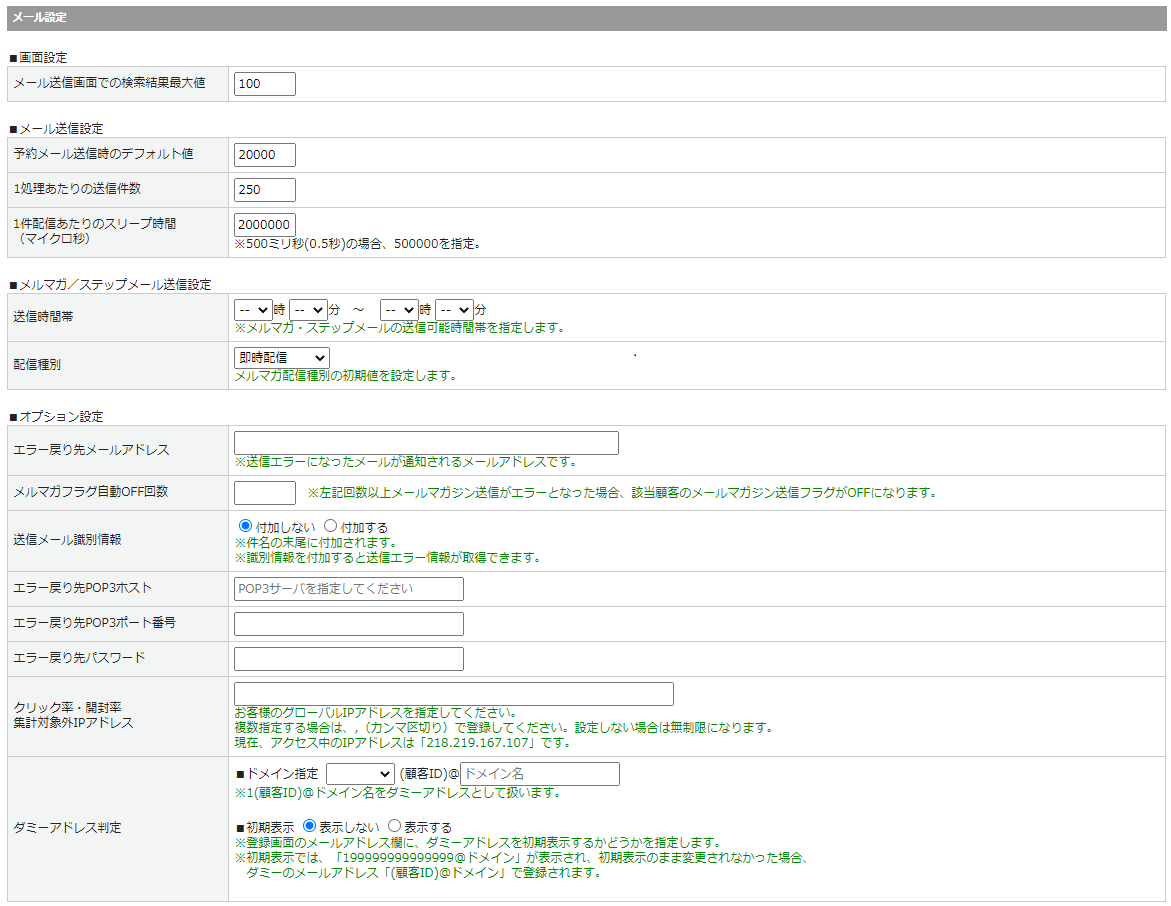The image size is (1171, 906).
Task: Expand the 配信種別 即時配信 dropdown
Action: click(x=281, y=357)
